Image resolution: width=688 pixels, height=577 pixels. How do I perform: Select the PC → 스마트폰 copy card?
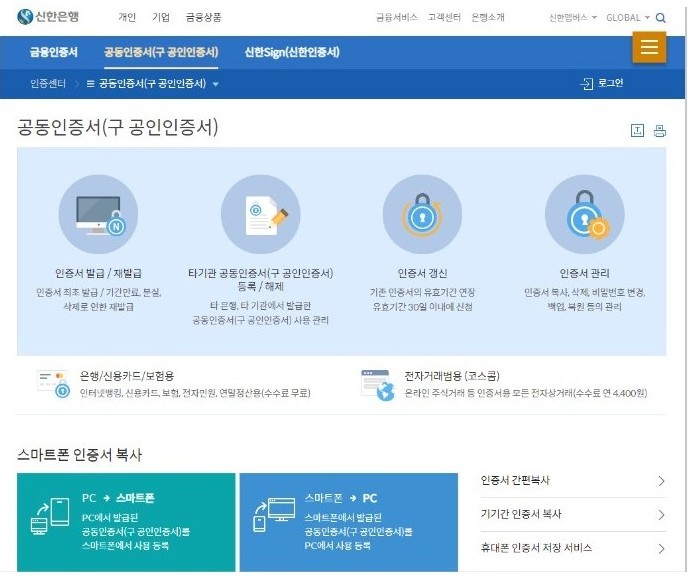coord(126,522)
